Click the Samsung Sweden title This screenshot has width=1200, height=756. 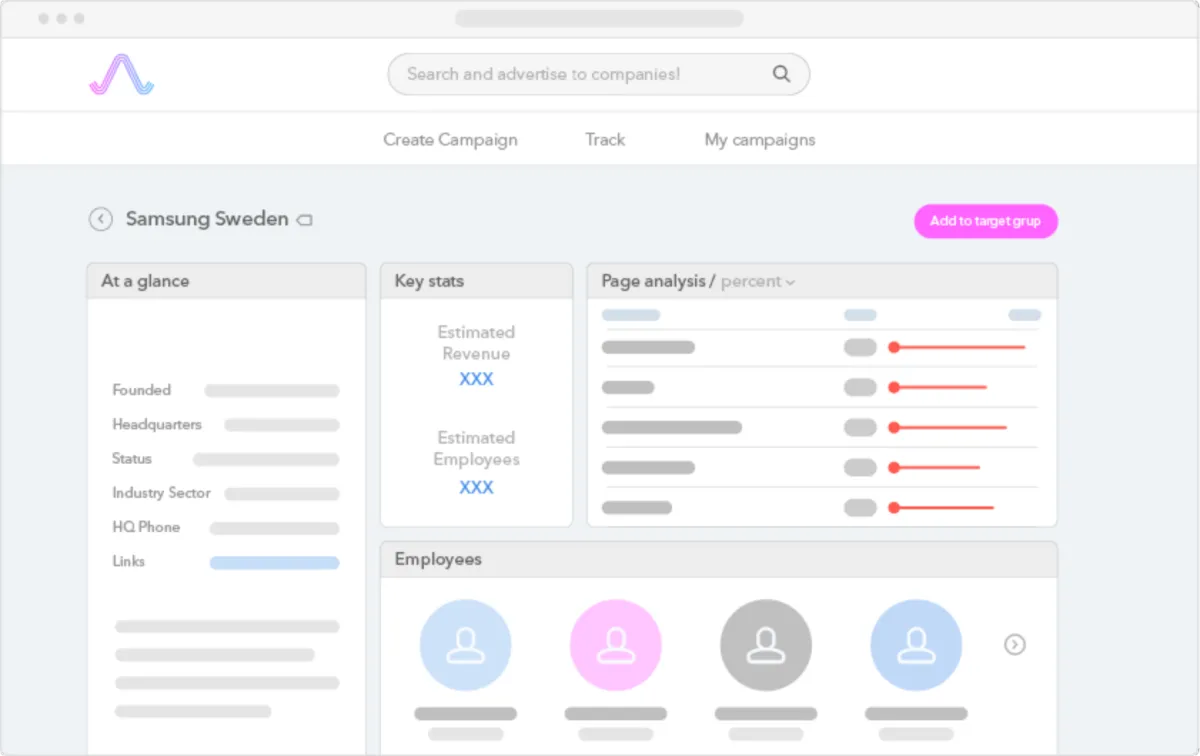207,219
